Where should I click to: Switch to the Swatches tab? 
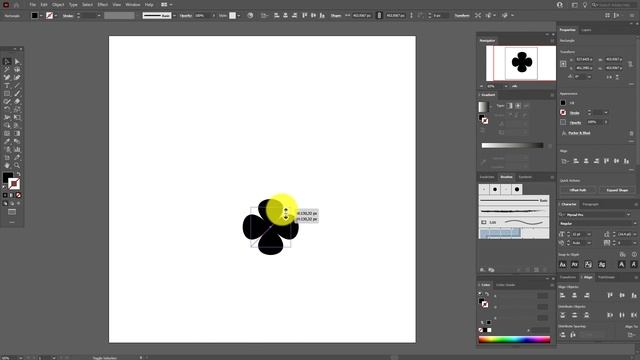tap(487, 177)
